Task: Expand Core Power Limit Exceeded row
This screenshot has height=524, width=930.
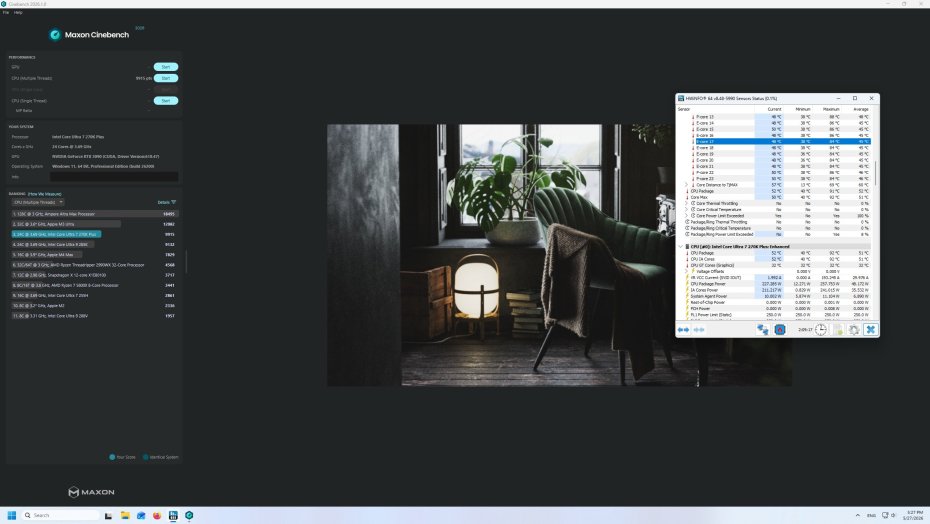Action: point(686,216)
